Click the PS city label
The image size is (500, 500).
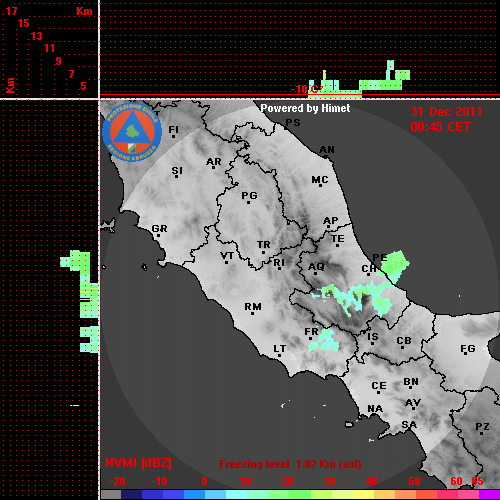click(x=293, y=123)
